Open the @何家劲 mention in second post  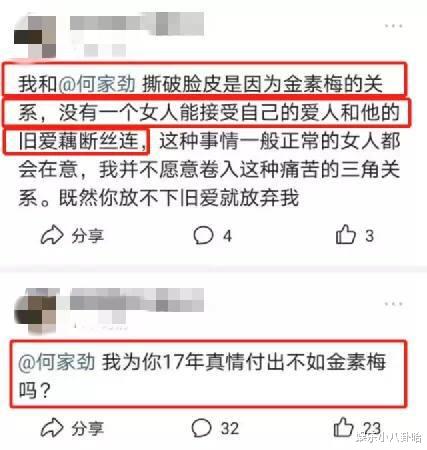[57, 361]
